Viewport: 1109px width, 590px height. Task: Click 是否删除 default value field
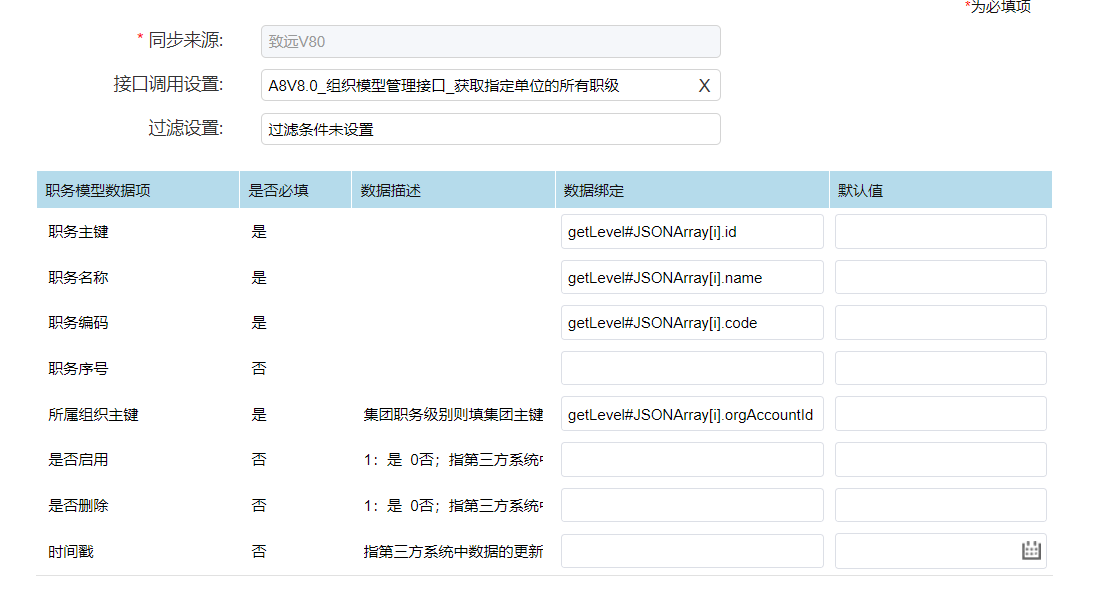tap(941, 505)
